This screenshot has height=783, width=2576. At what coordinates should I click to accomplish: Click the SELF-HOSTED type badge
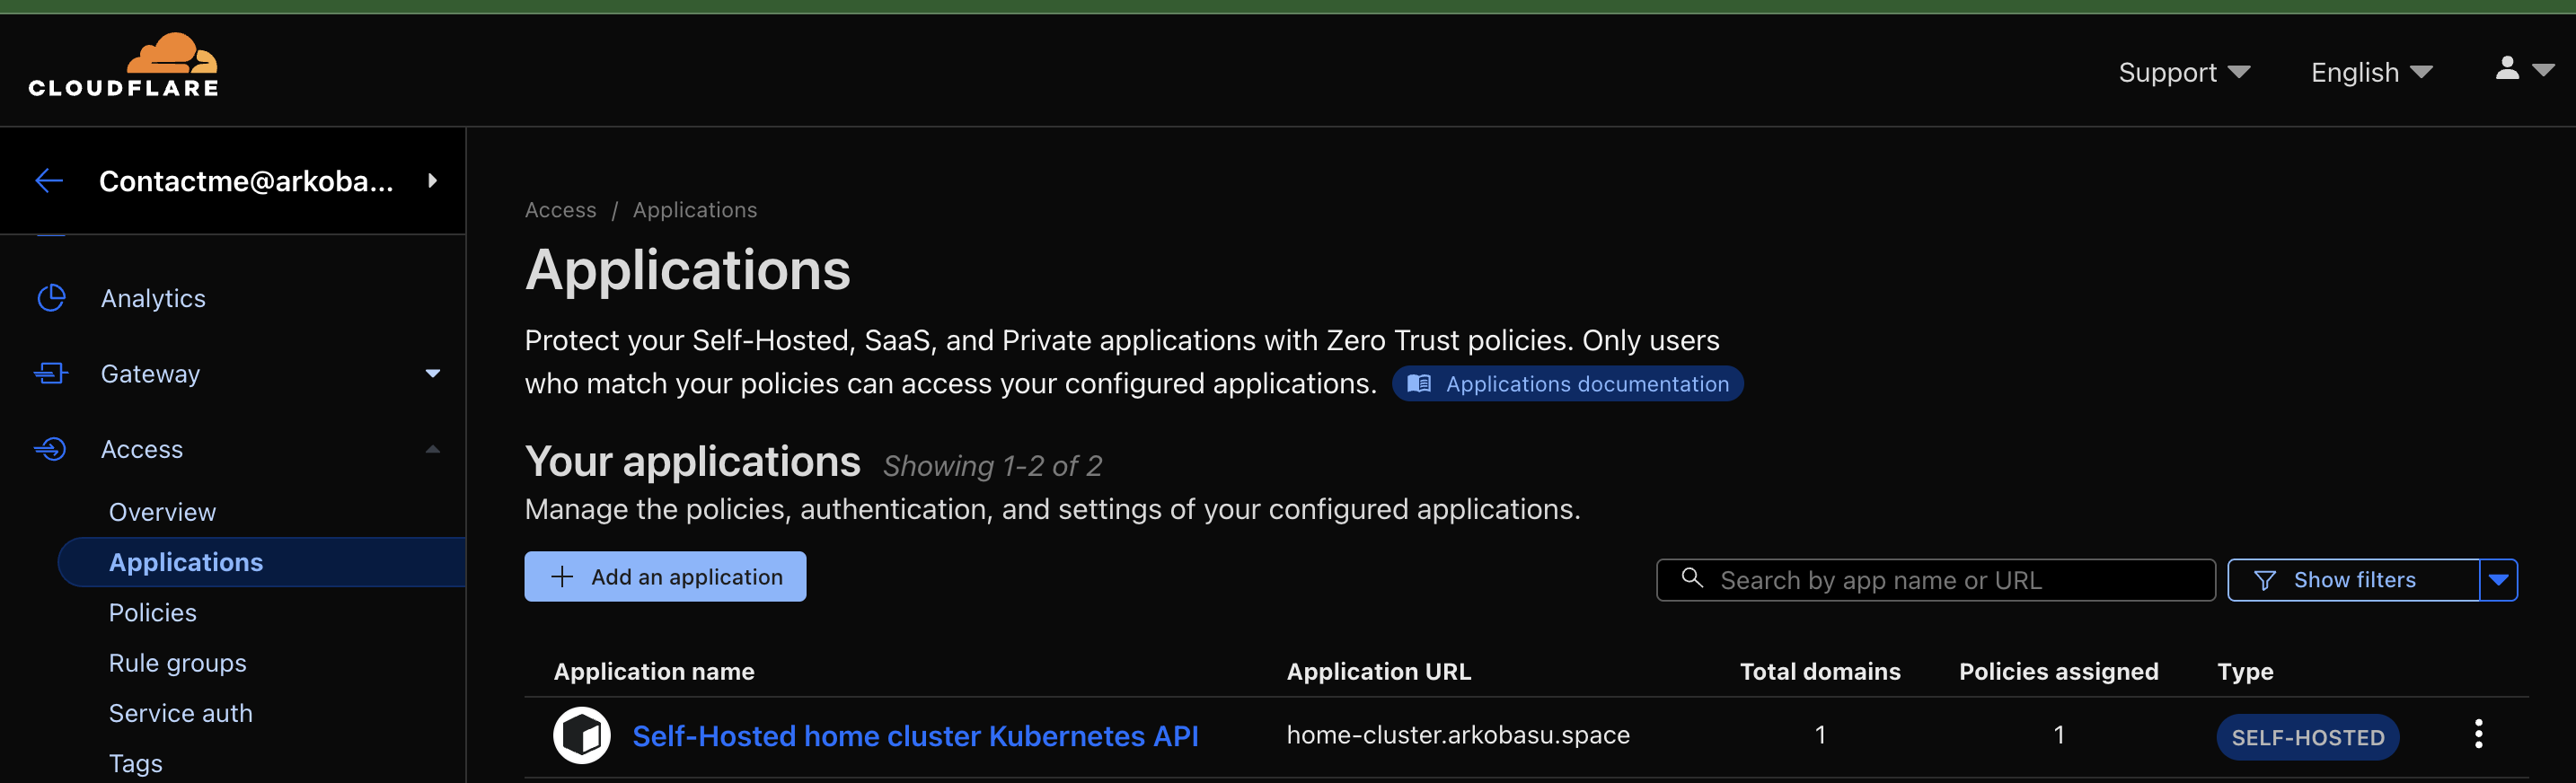click(2307, 737)
